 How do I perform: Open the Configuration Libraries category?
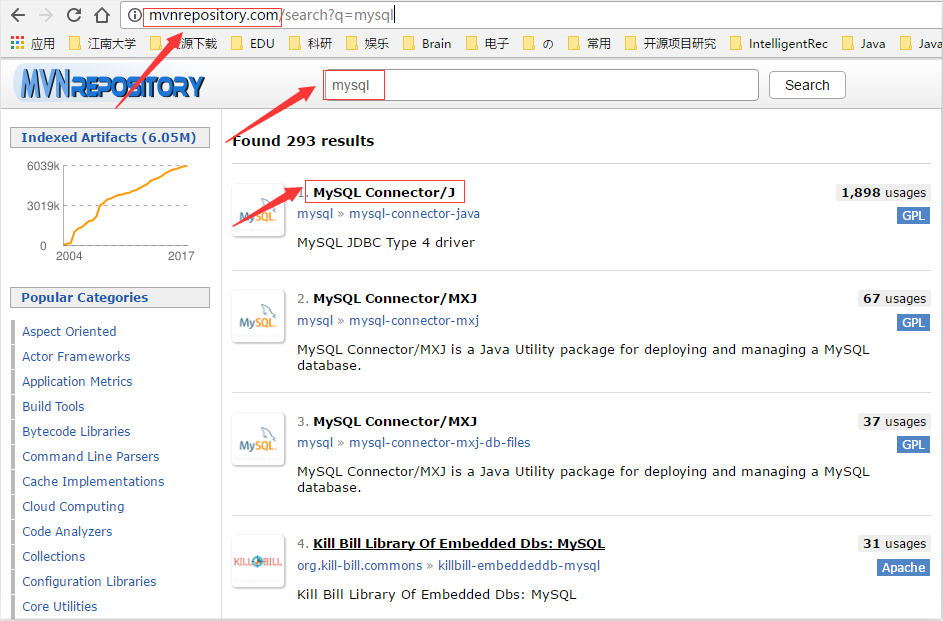point(89,581)
